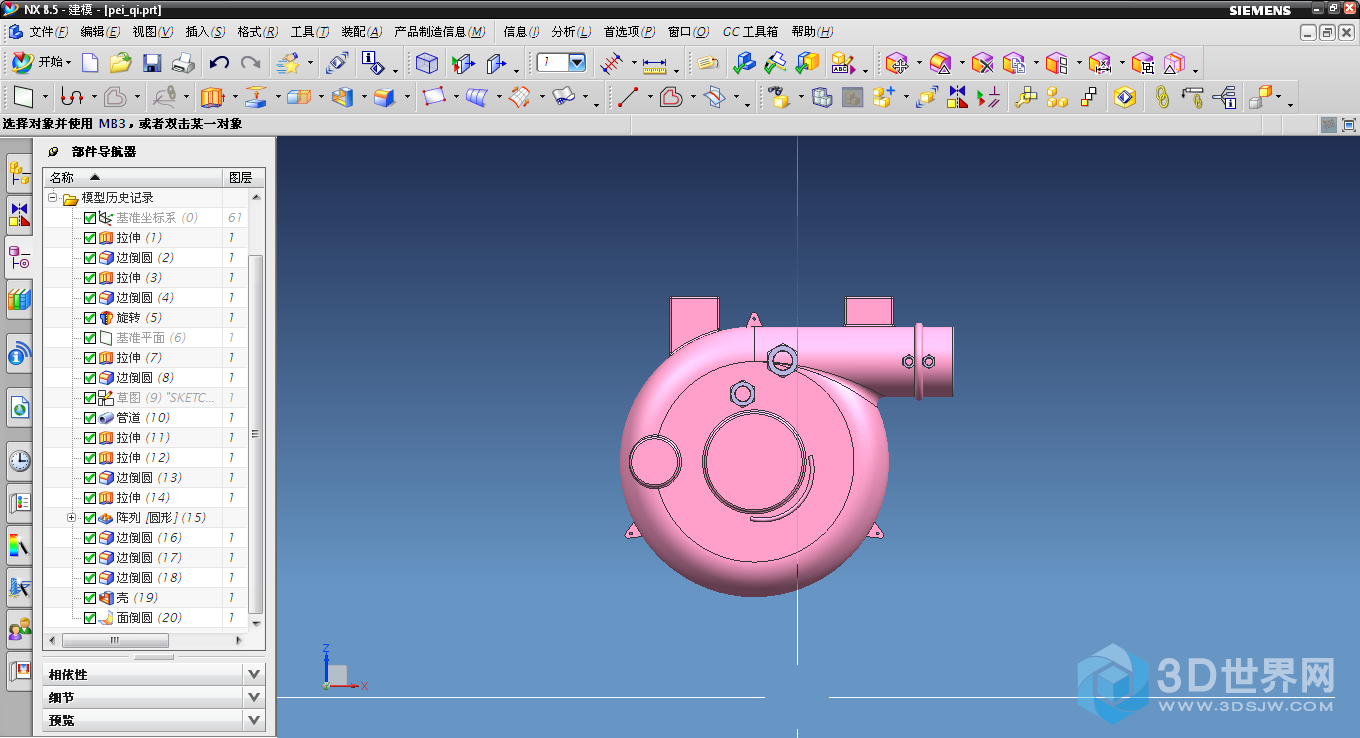This screenshot has width=1360, height=738.
Task: Open Assembly Constraints chain-link icon
Action: 1162,97
